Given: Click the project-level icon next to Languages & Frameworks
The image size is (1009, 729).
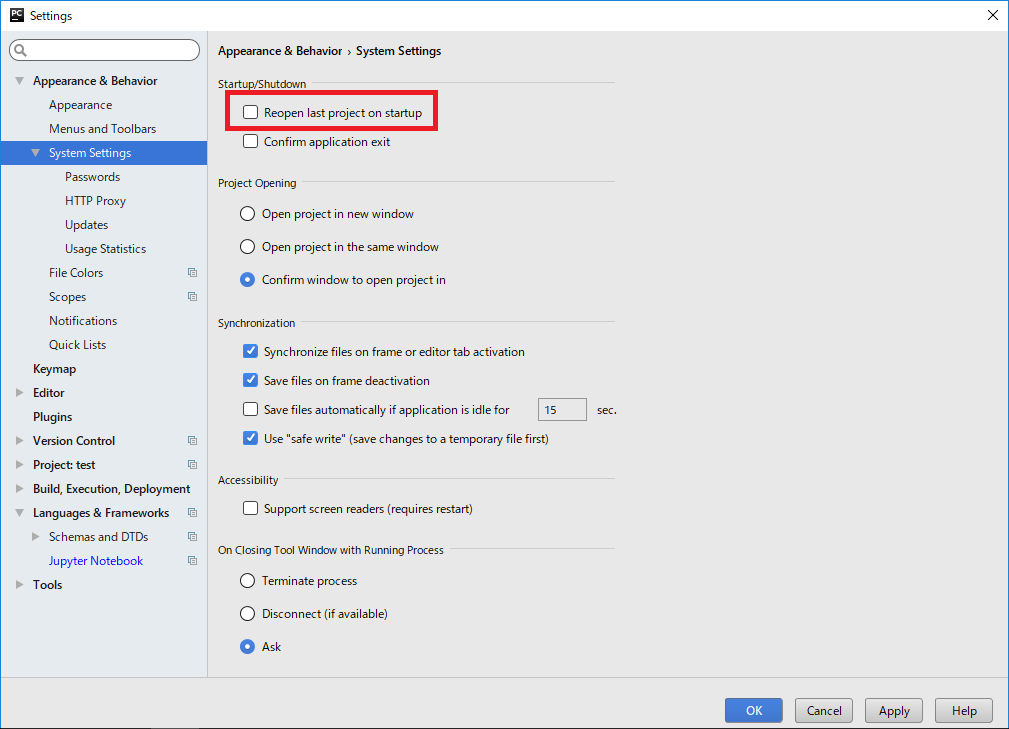Looking at the screenshot, I should pos(192,513).
